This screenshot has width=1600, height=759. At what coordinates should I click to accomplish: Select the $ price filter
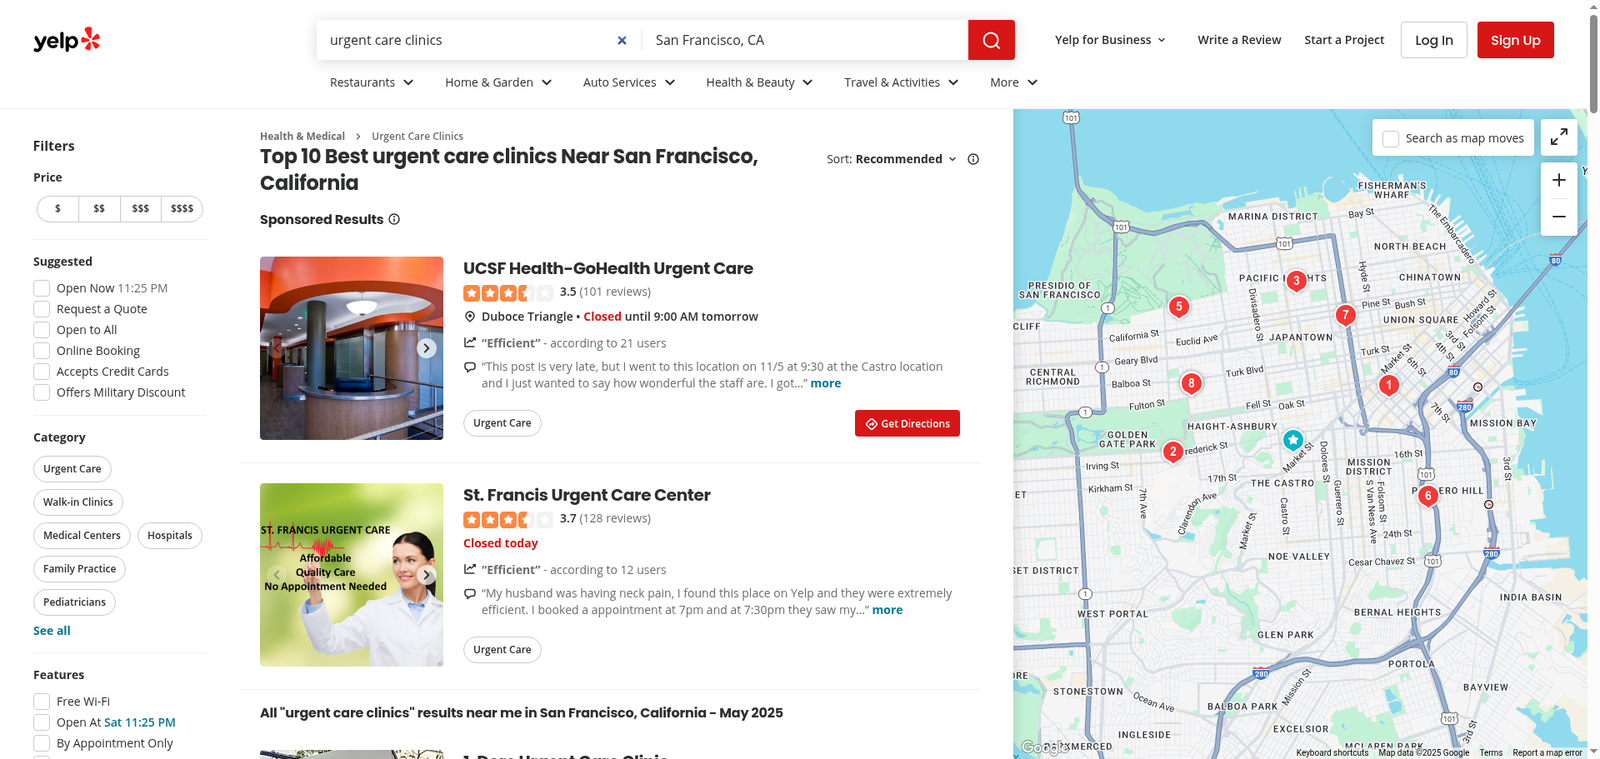58,209
